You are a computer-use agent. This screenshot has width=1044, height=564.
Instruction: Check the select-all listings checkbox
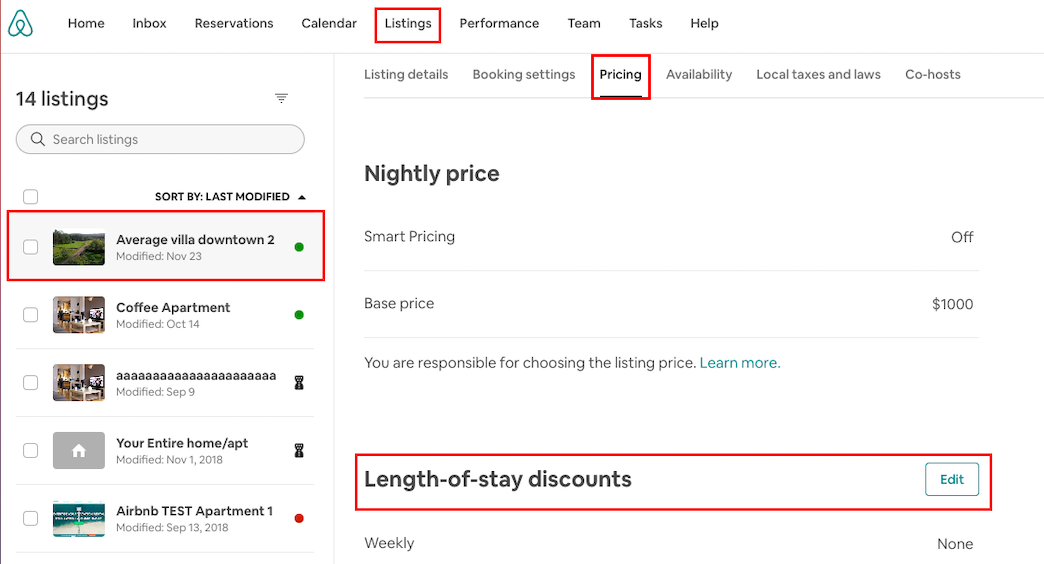(x=31, y=196)
